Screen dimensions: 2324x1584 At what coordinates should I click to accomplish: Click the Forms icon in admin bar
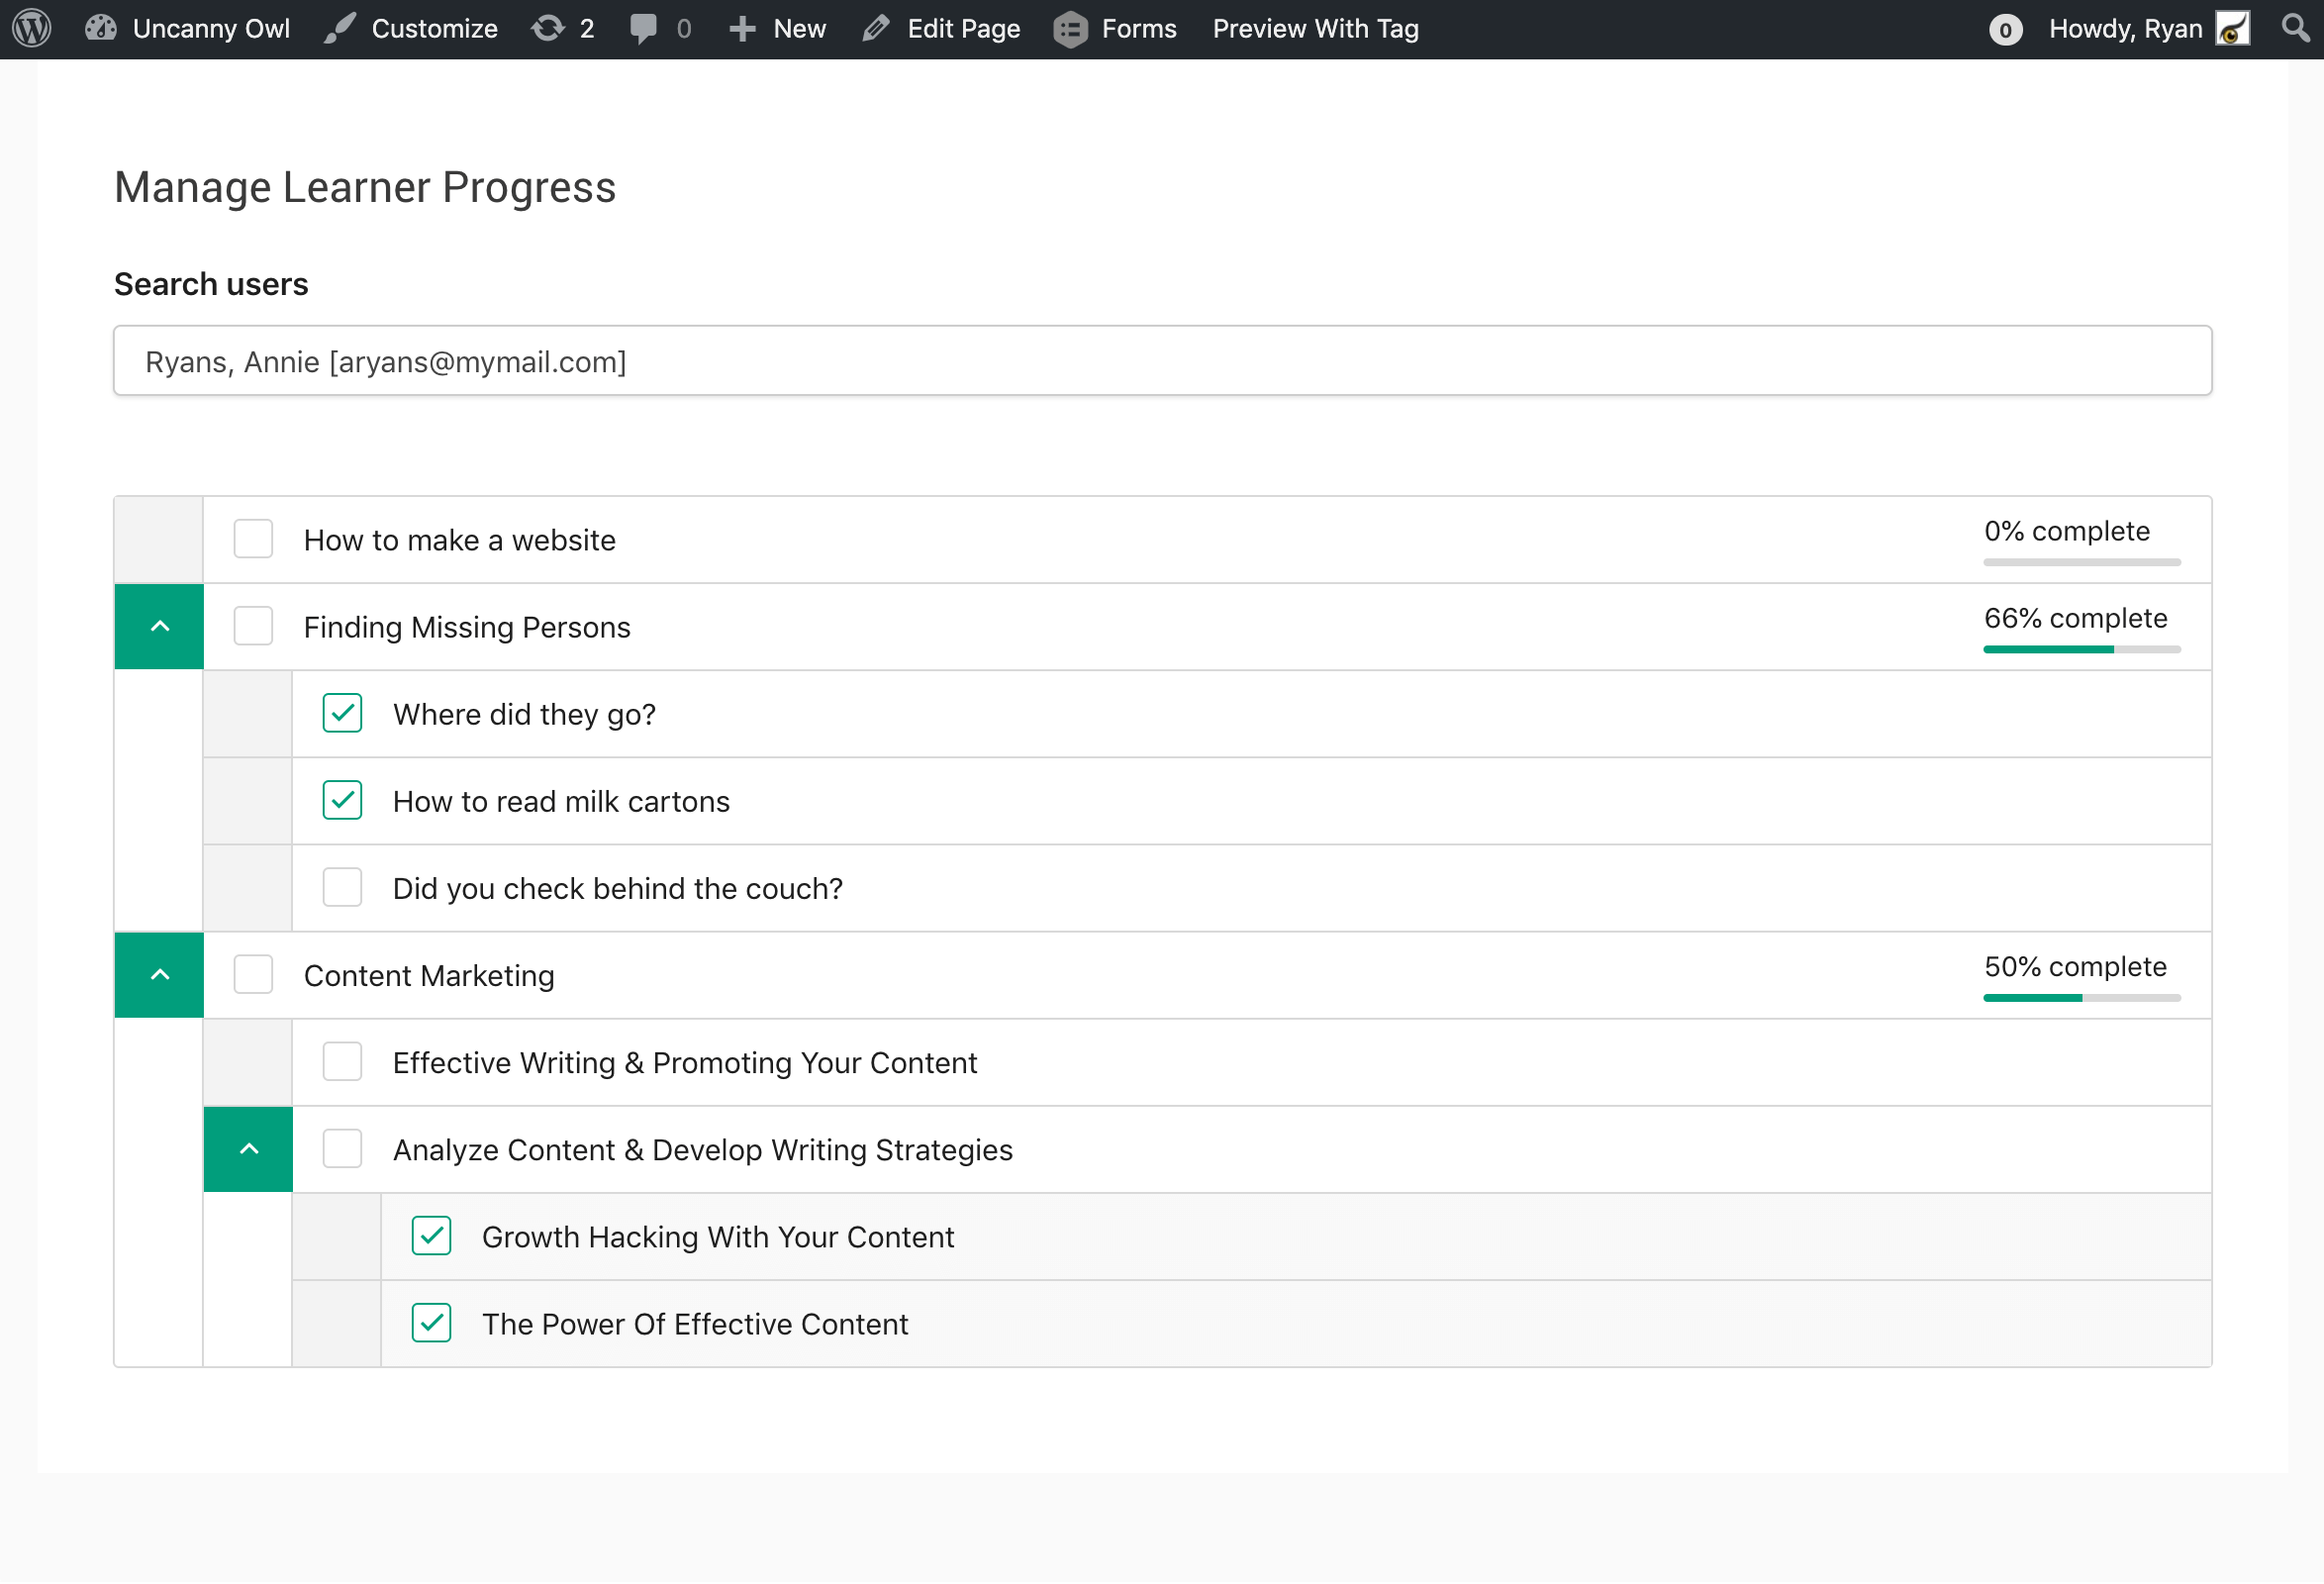click(x=1071, y=29)
